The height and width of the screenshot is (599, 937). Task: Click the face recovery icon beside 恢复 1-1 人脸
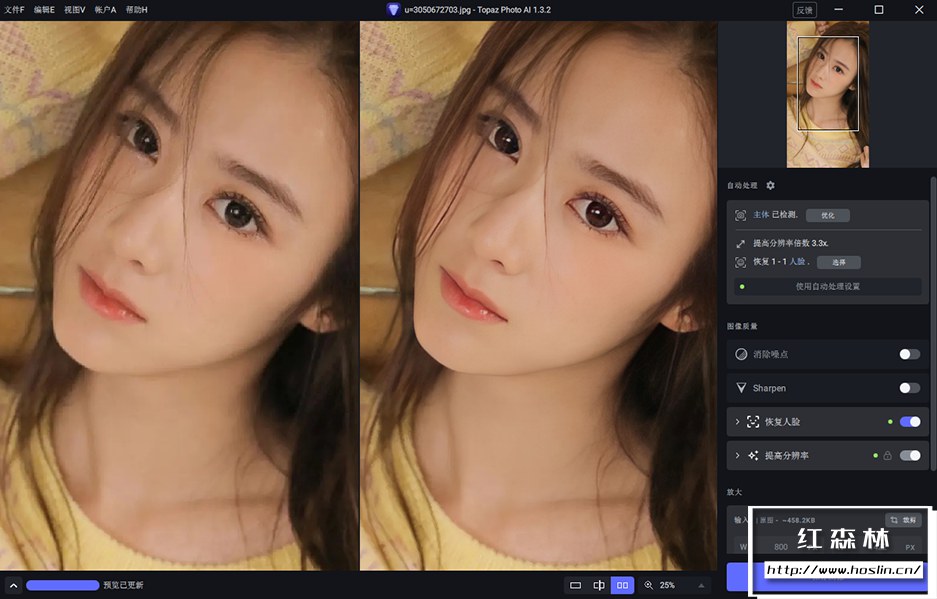(x=740, y=262)
